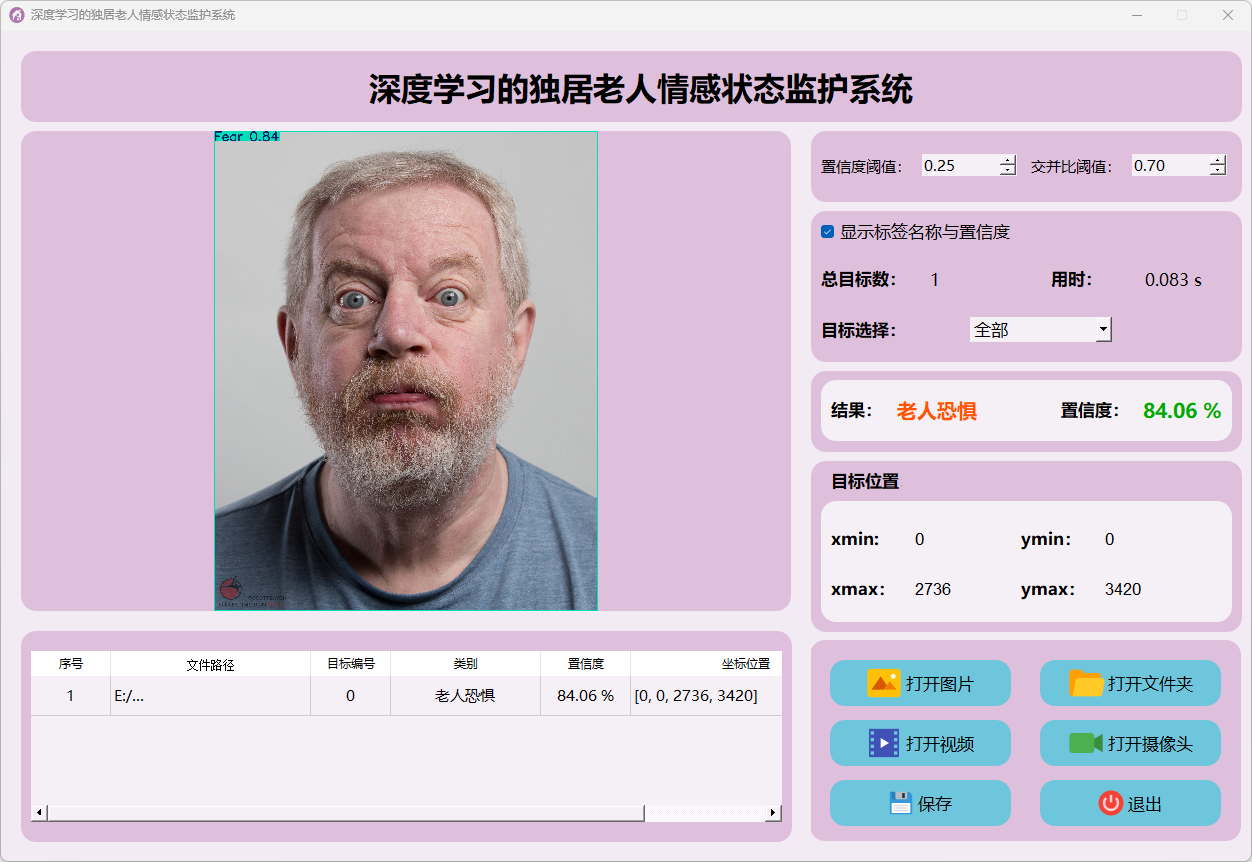Click the floppy disk save icon
The width and height of the screenshot is (1252, 862).
click(x=901, y=803)
